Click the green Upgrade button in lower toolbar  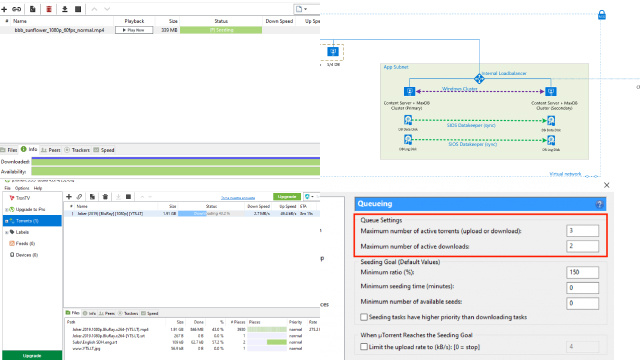click(x=287, y=197)
